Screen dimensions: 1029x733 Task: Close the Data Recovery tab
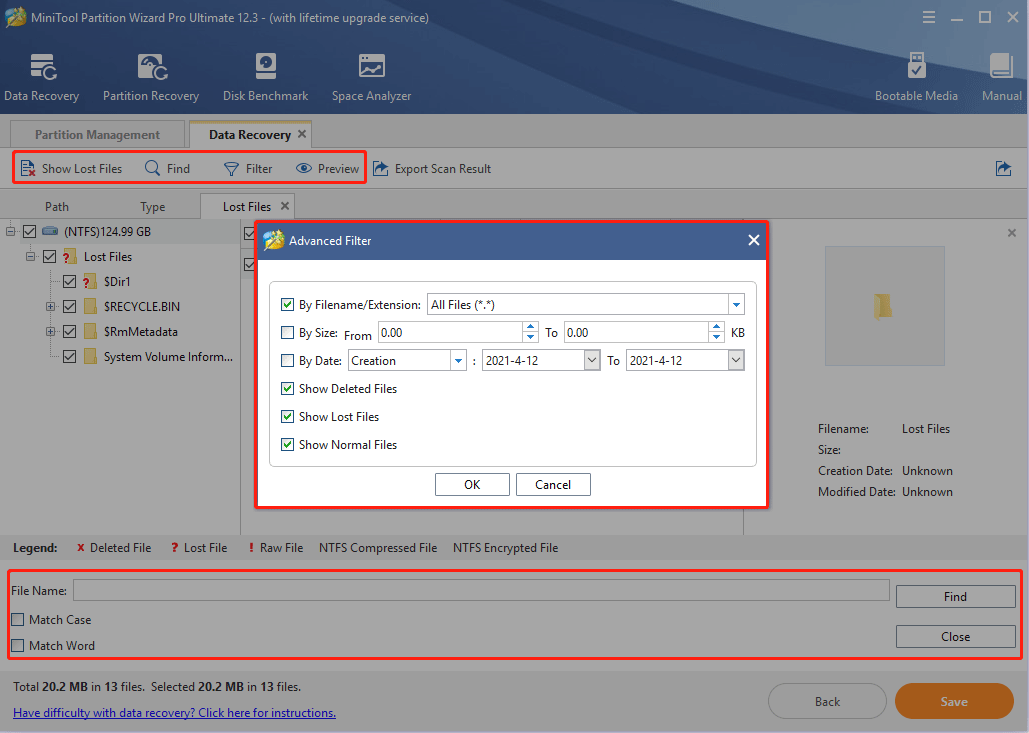302,134
